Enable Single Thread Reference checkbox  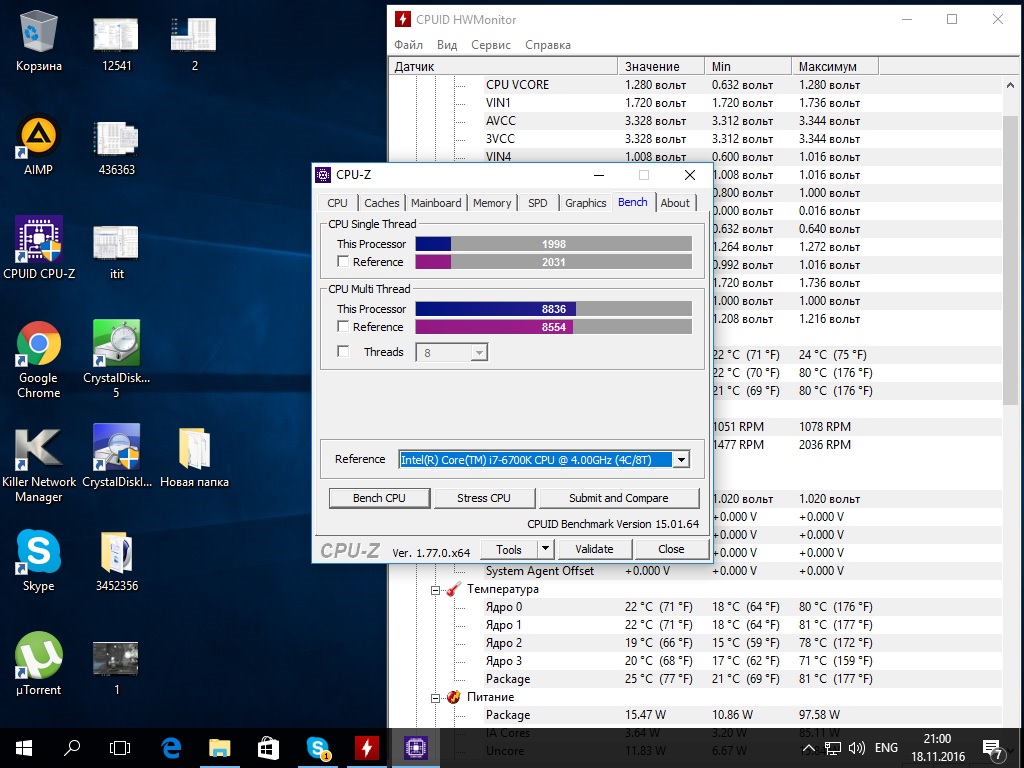point(343,261)
